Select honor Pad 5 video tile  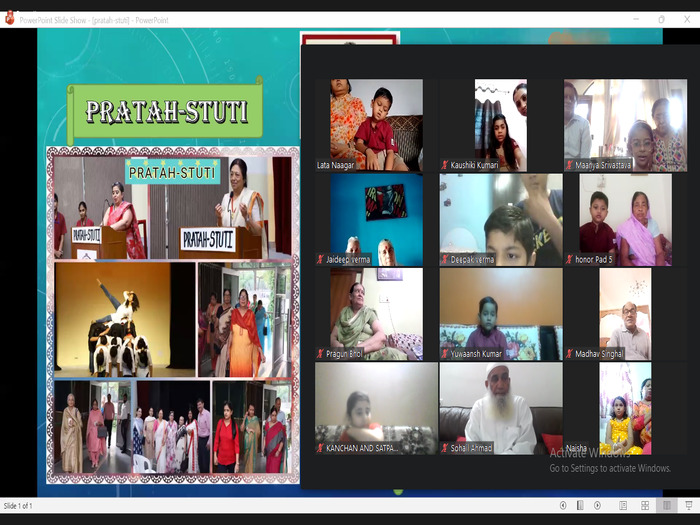625,220
